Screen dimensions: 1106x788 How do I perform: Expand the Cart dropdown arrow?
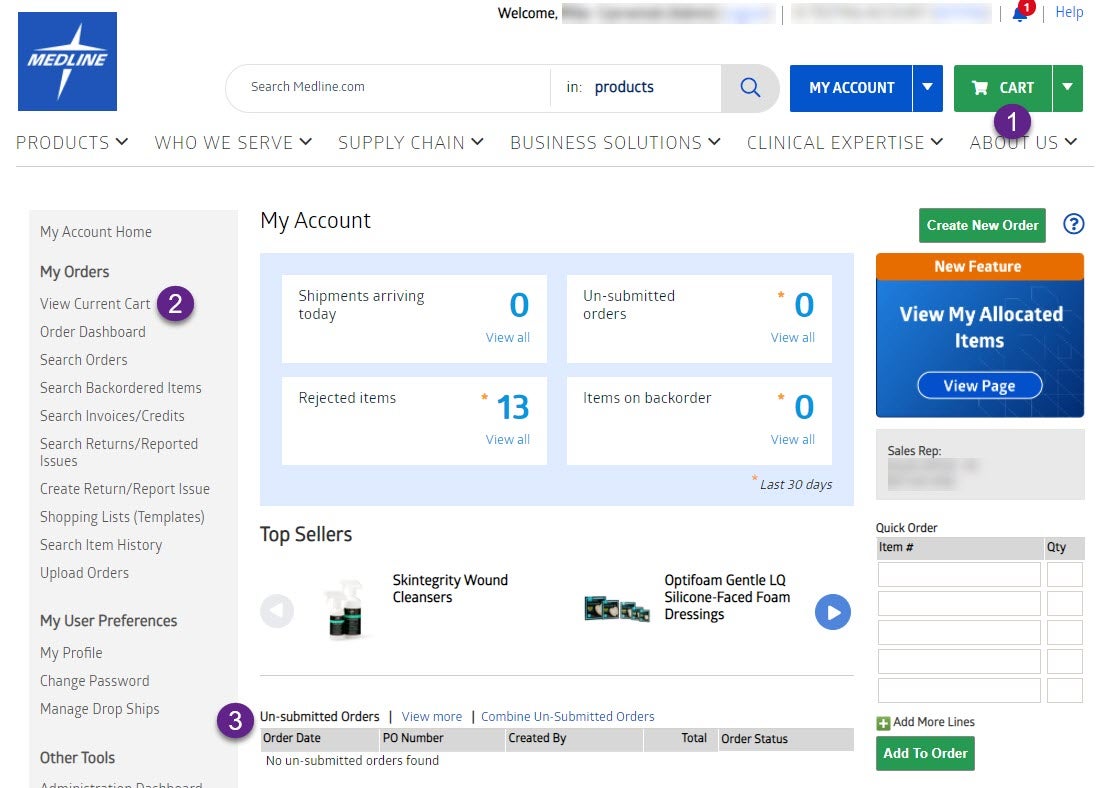[x=1067, y=88]
